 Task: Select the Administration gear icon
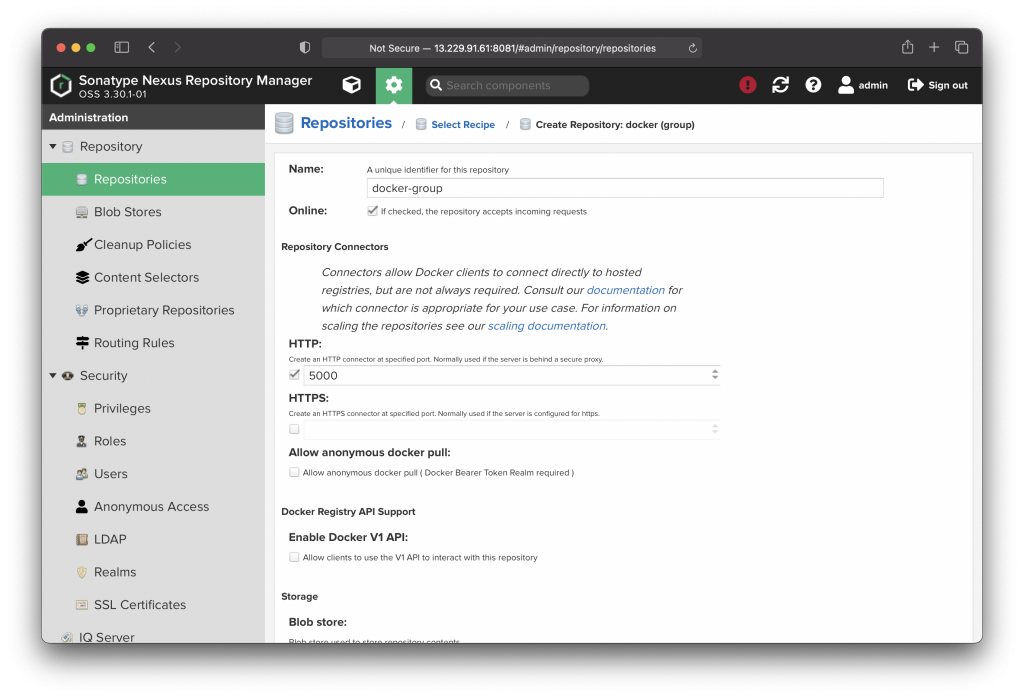pyautogui.click(x=393, y=85)
